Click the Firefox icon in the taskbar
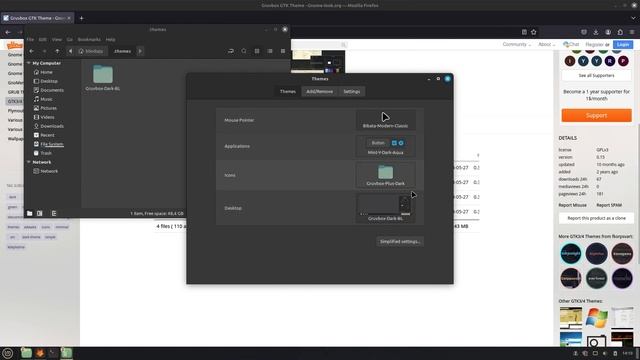 tap(40, 353)
